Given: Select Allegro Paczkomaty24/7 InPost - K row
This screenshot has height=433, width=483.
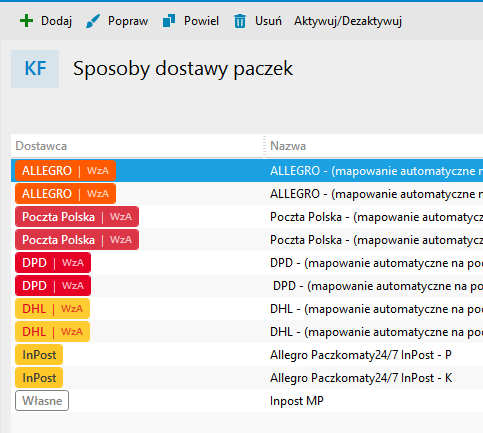Looking at the screenshot, I should click(247, 378).
